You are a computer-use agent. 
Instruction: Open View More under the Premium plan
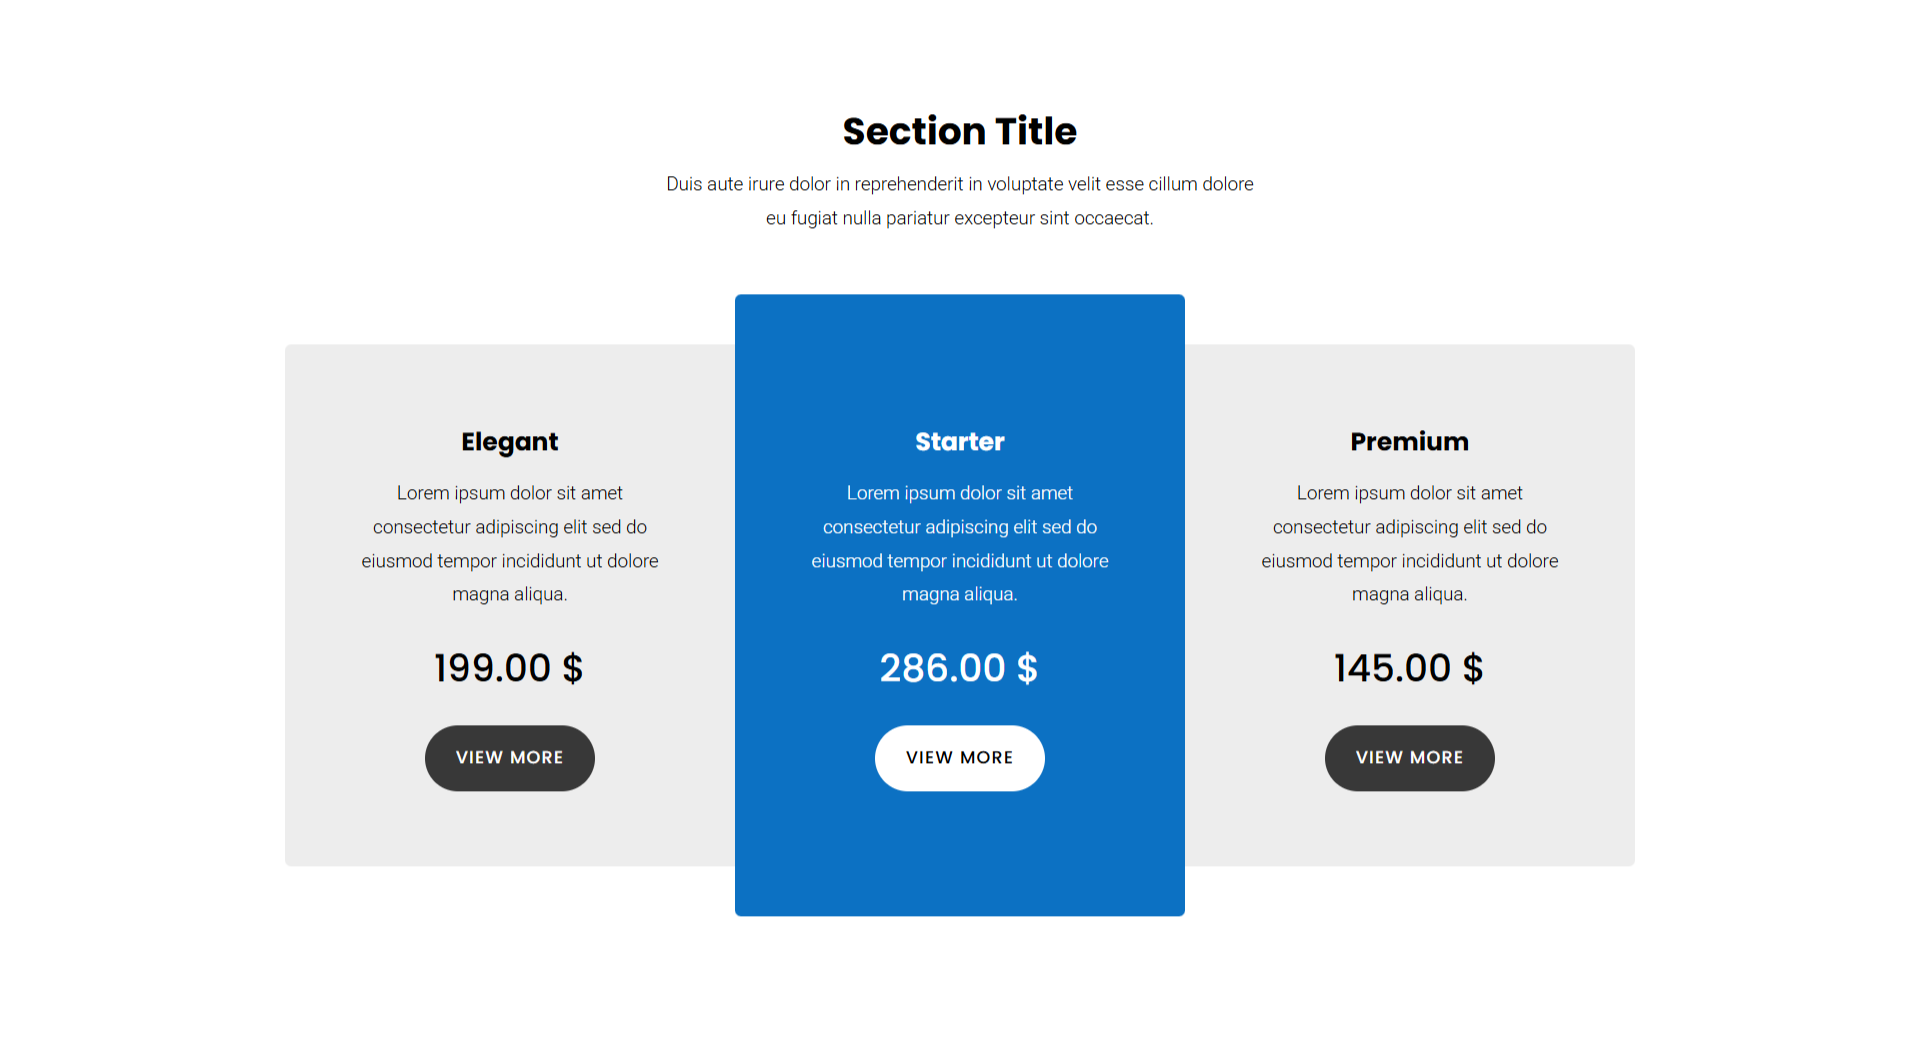point(1409,758)
